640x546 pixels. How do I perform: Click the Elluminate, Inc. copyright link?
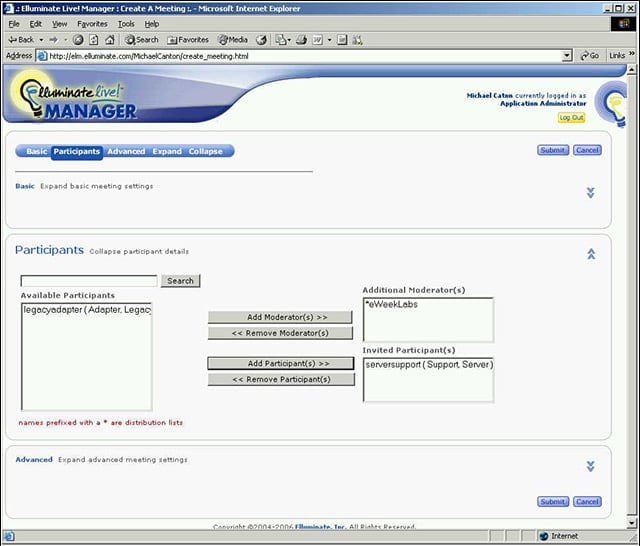click(320, 526)
